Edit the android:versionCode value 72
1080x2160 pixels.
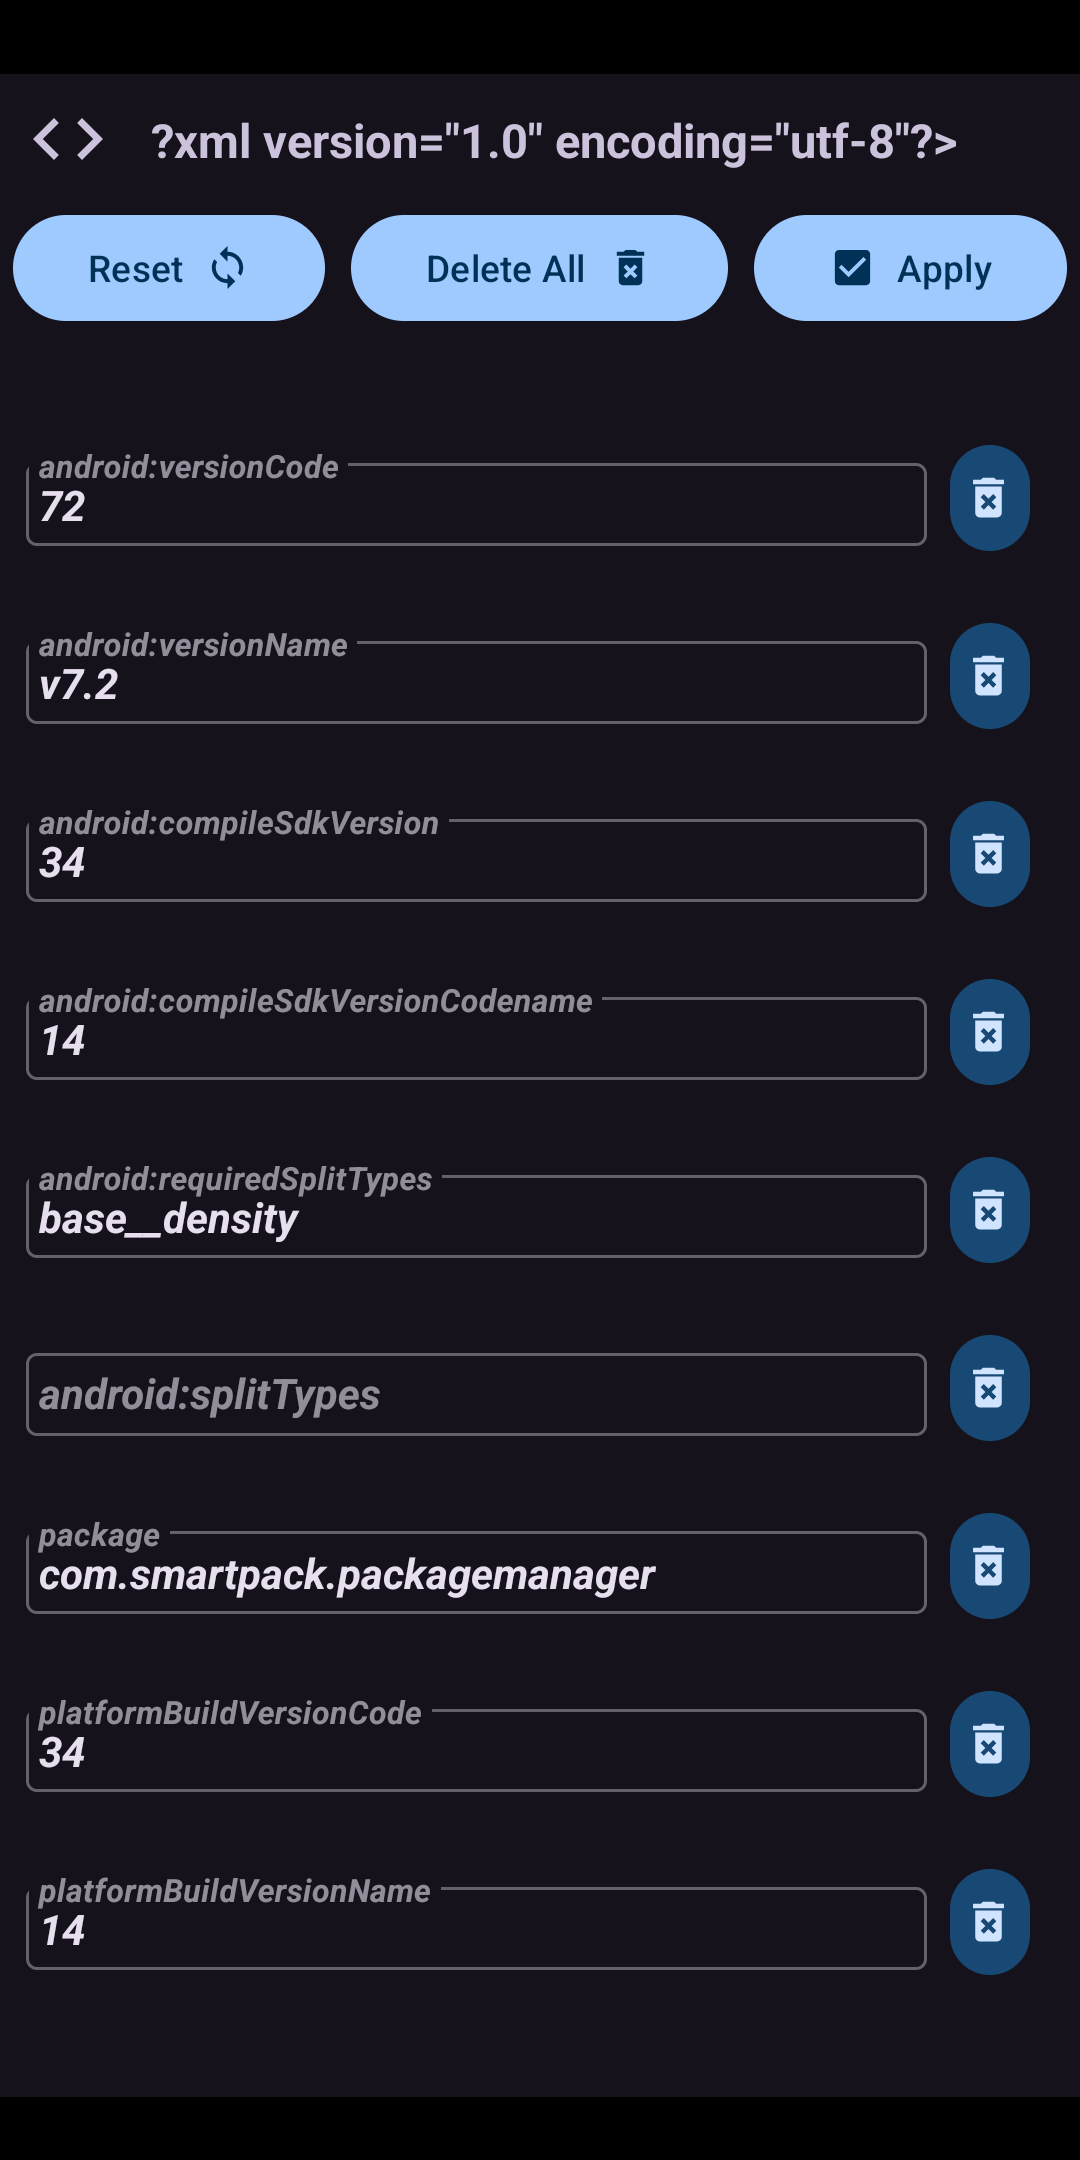(x=476, y=506)
